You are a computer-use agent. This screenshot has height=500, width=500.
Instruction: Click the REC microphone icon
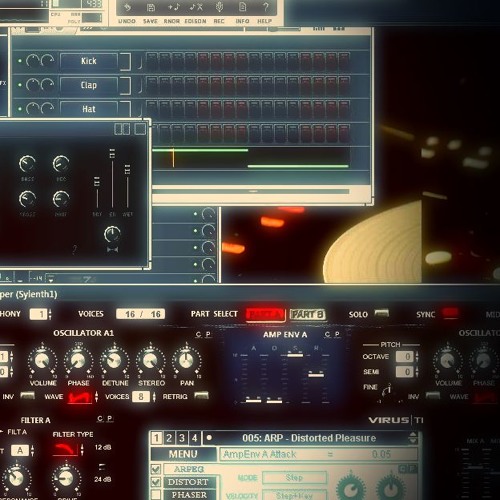pos(219,7)
